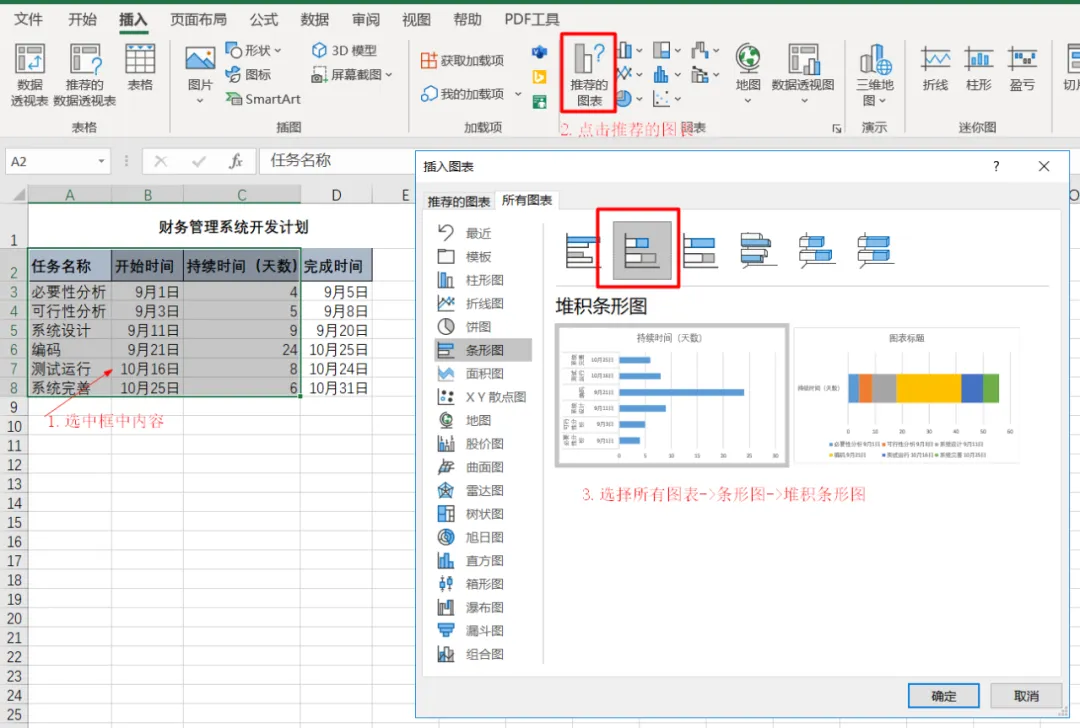Insert a Column sparkline (柱形)
The height and width of the screenshot is (728, 1080).
(979, 69)
